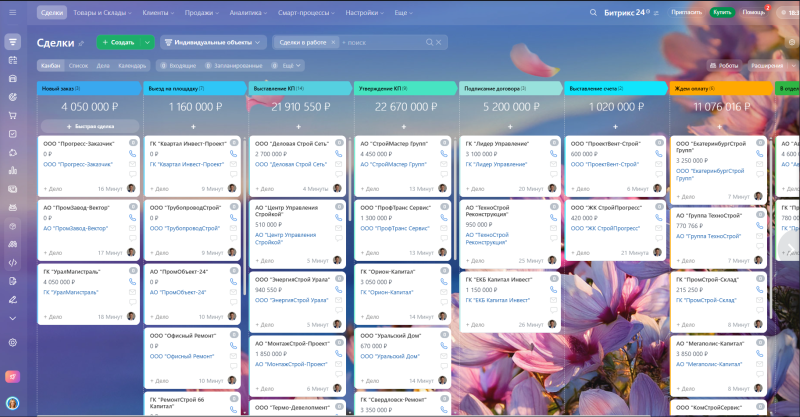800x417 pixels.
Task: Click Ждем оплату stage header
Action: point(720,88)
